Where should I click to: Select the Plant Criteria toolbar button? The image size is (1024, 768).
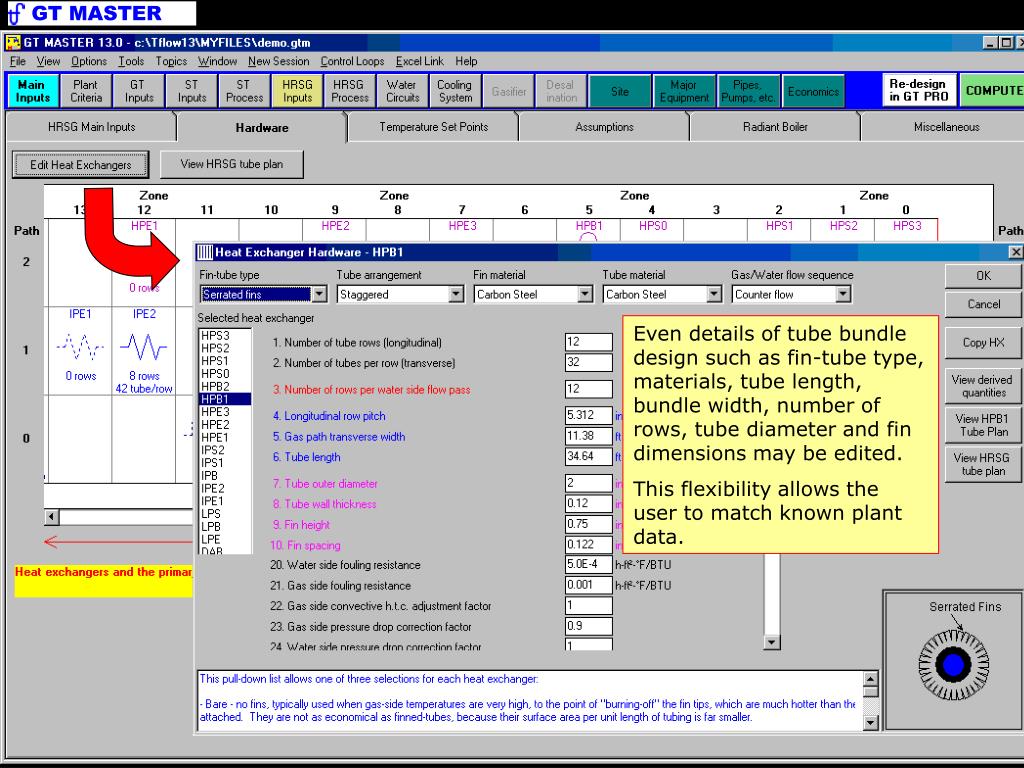(x=86, y=91)
